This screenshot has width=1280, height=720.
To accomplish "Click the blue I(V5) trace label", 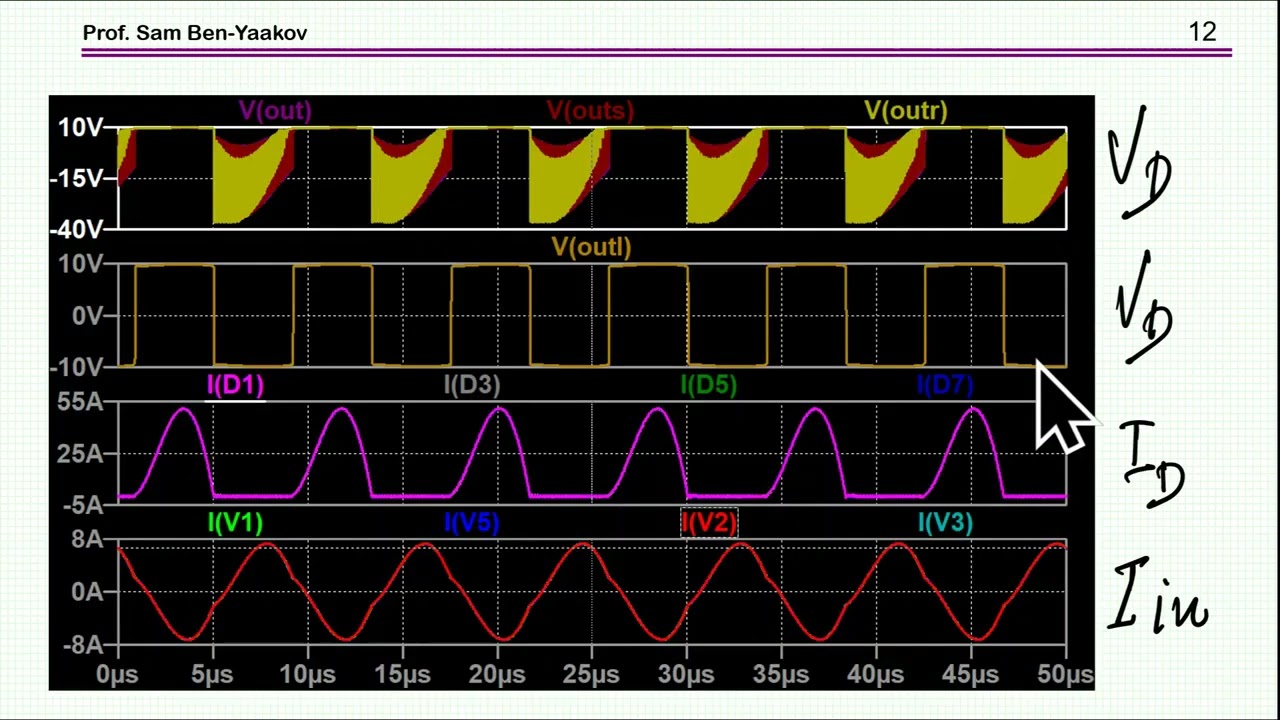I will [x=472, y=522].
